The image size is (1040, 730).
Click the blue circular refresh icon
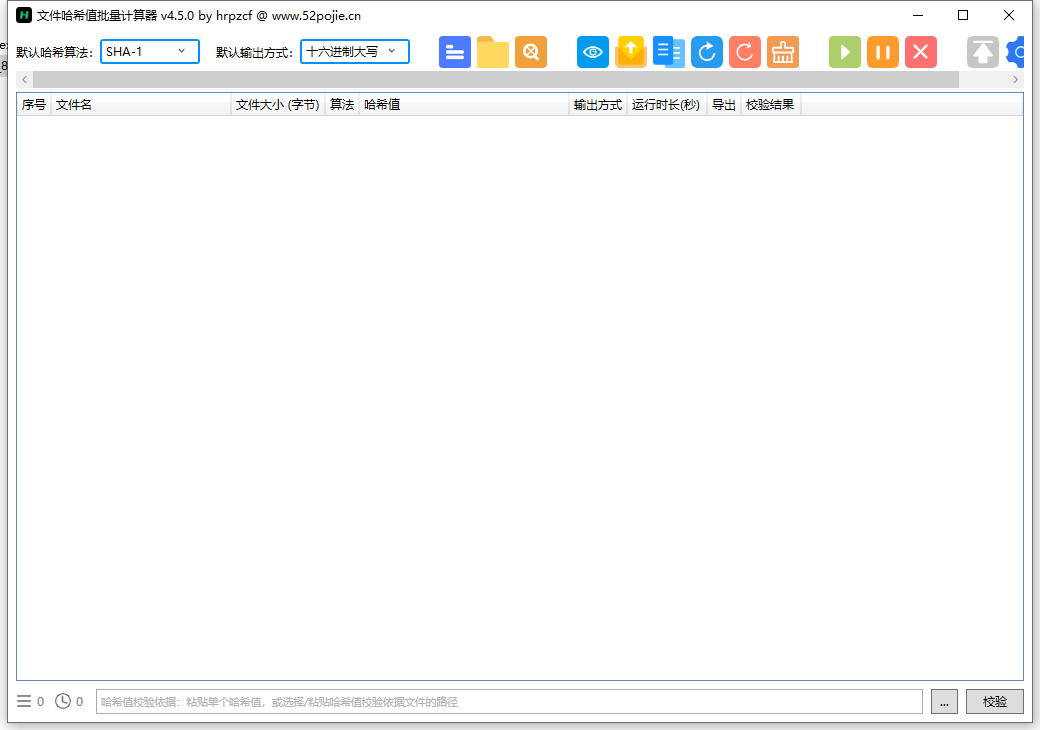click(707, 52)
